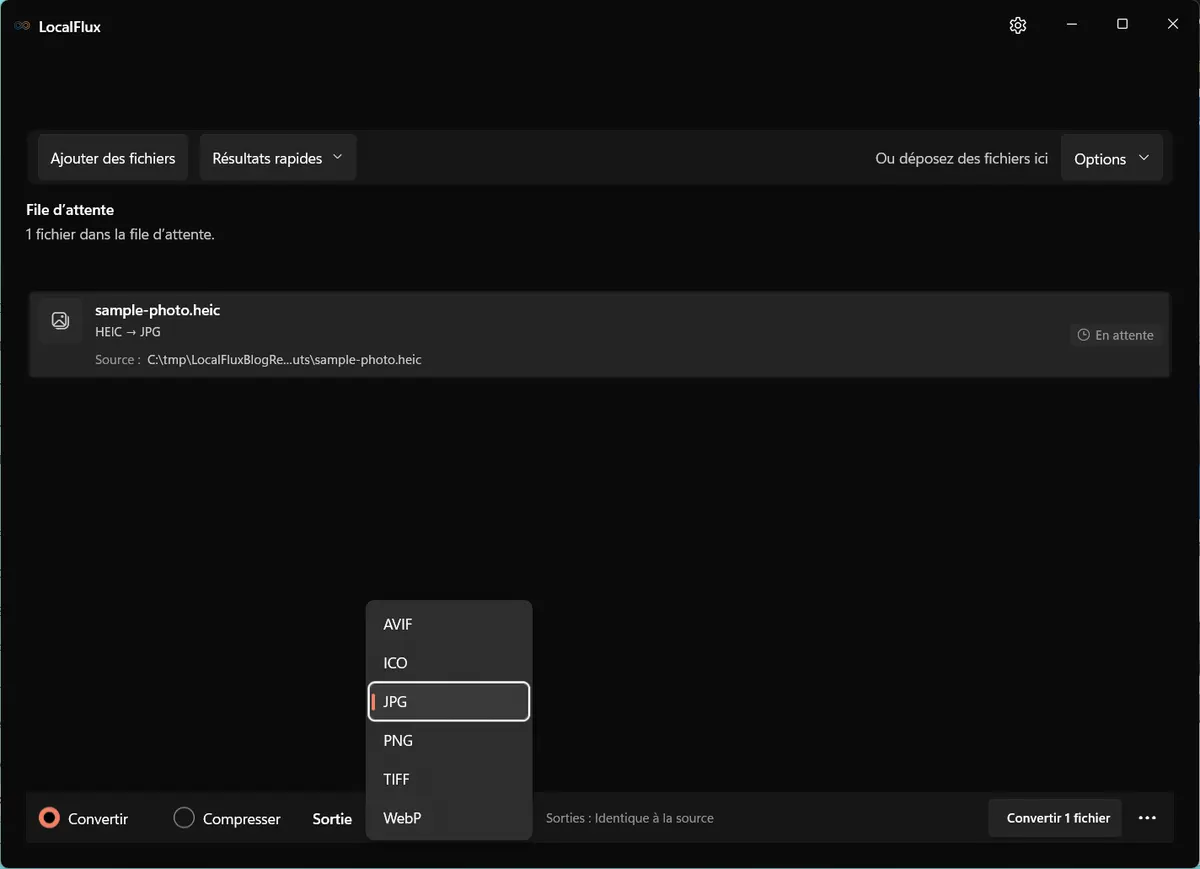Click the Sortie label
This screenshot has width=1200, height=869.
pos(332,818)
